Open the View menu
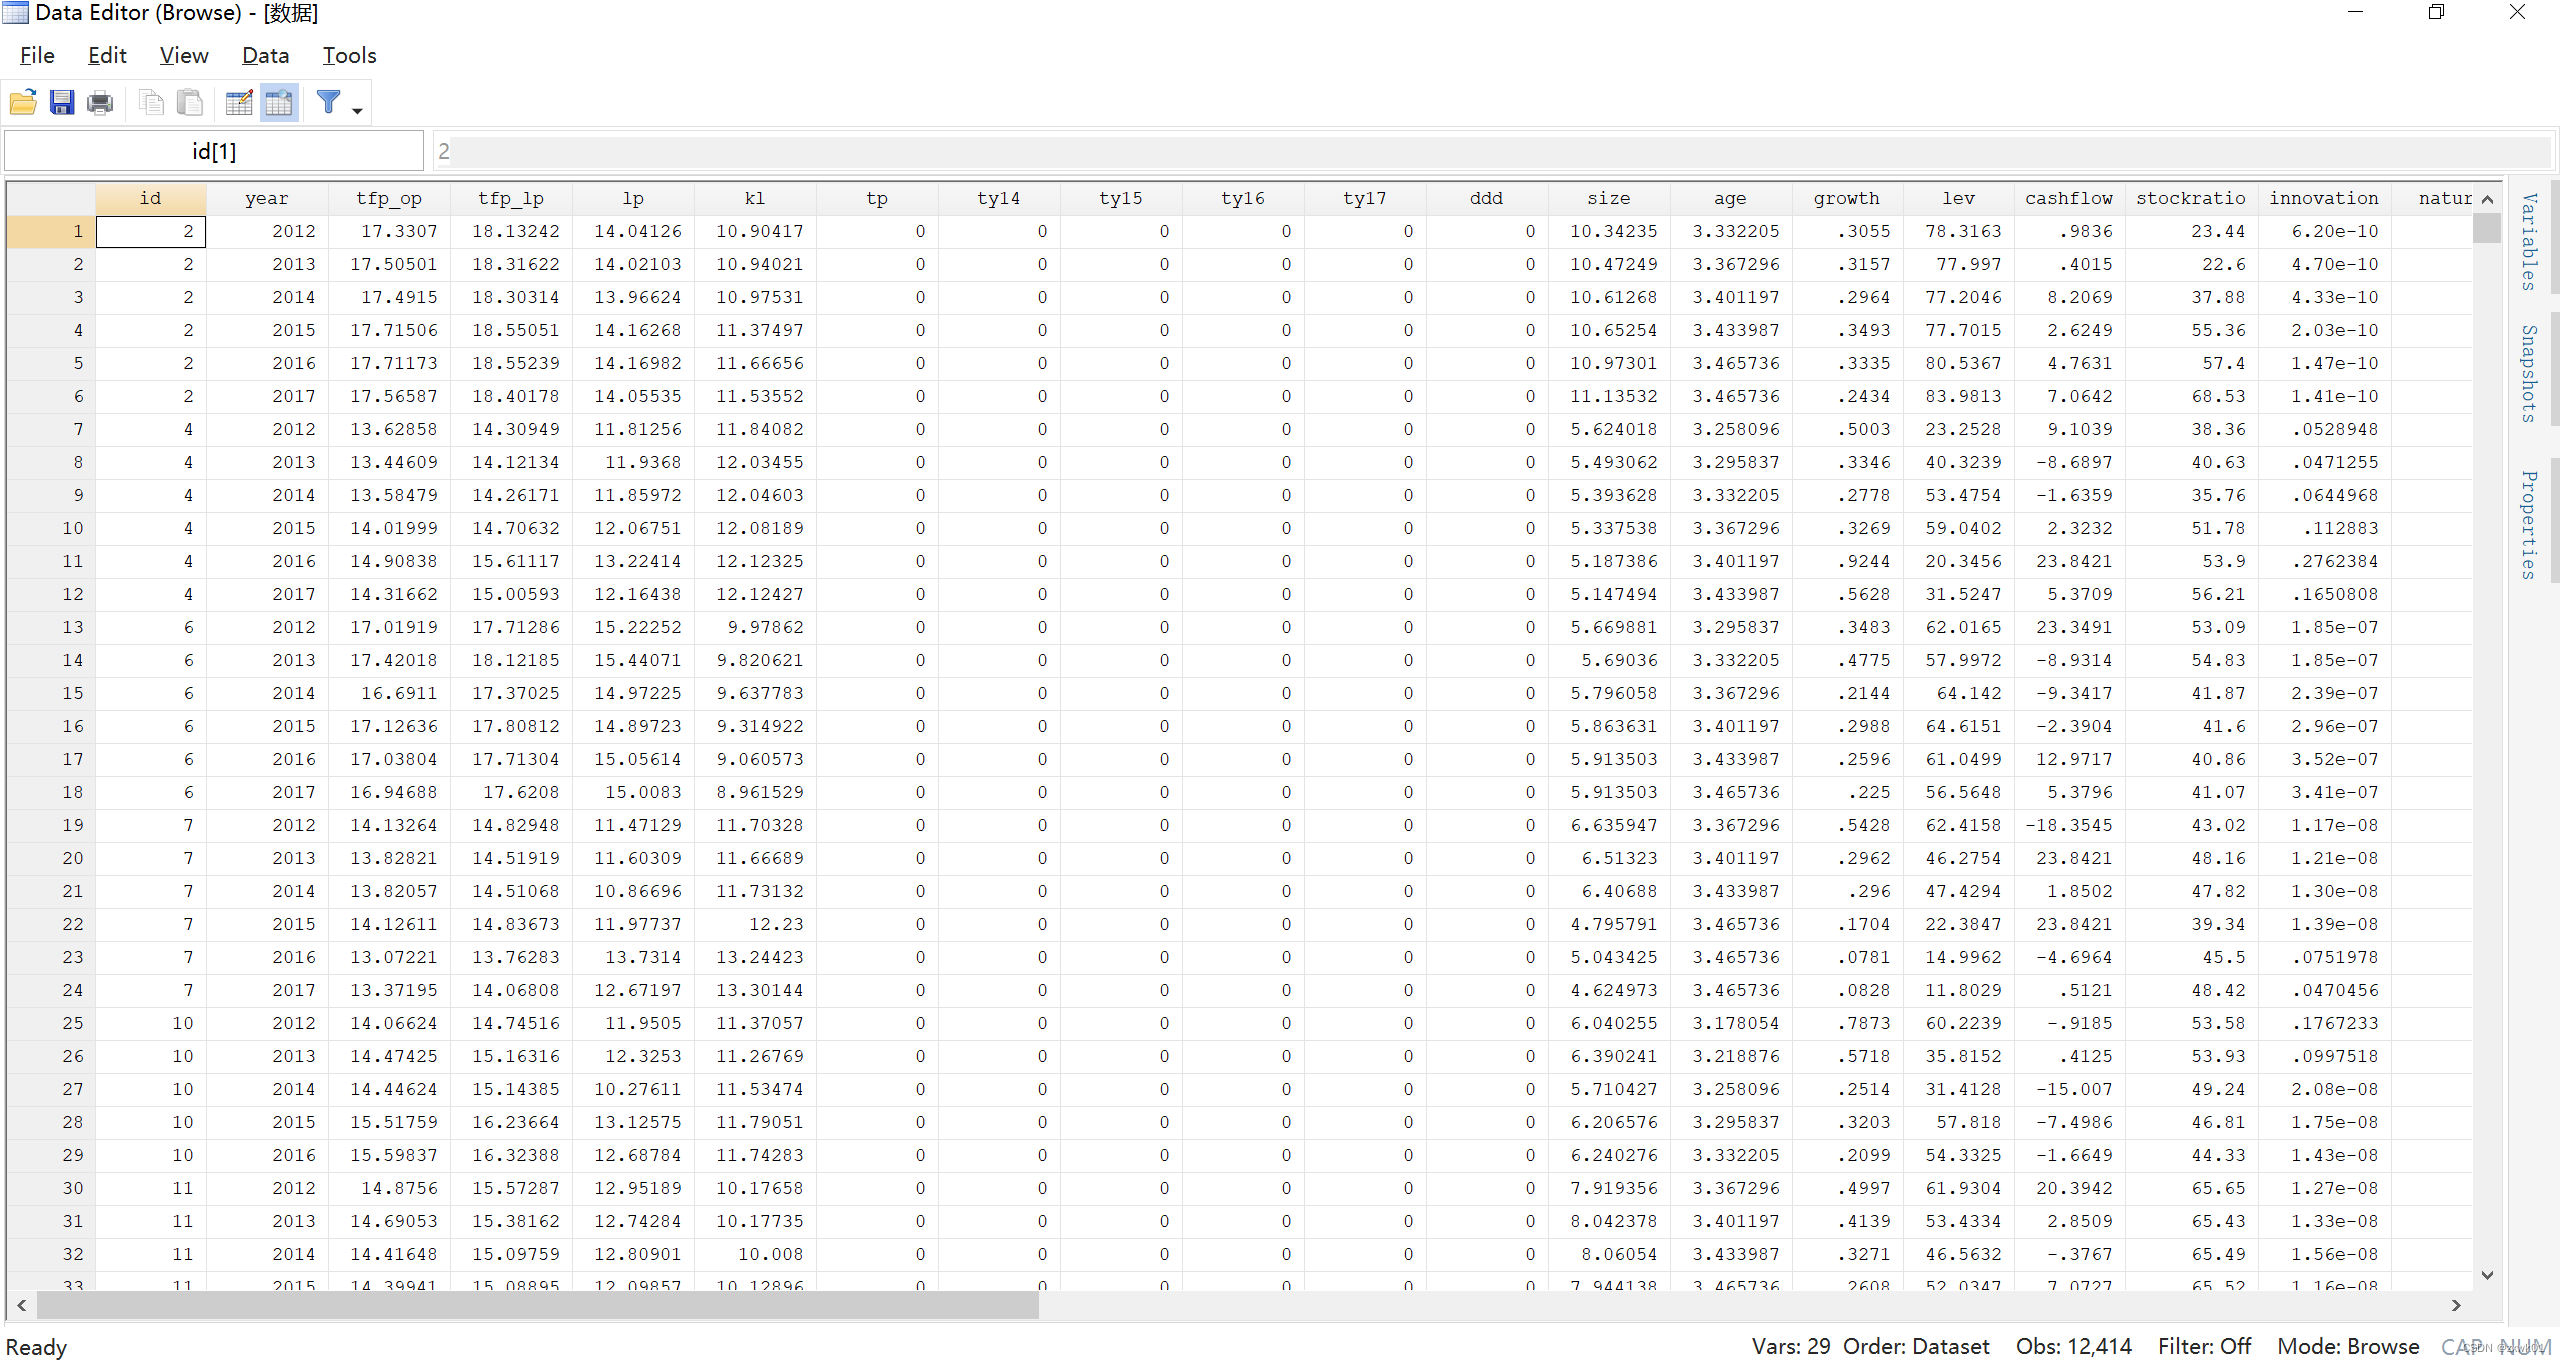The image size is (2560, 1362). [184, 56]
